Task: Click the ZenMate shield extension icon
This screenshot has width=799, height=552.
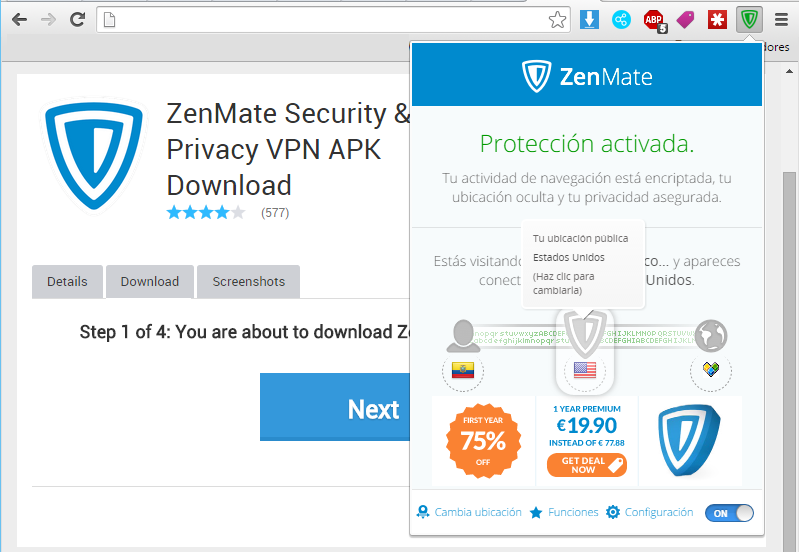Action: 749,20
